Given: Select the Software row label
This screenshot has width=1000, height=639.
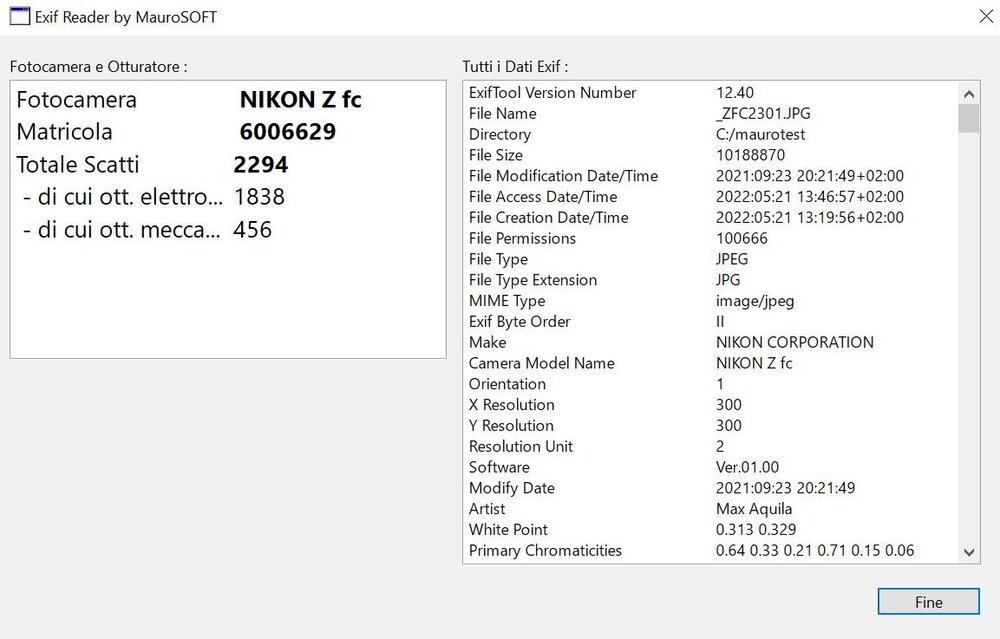Looking at the screenshot, I should click(499, 467).
